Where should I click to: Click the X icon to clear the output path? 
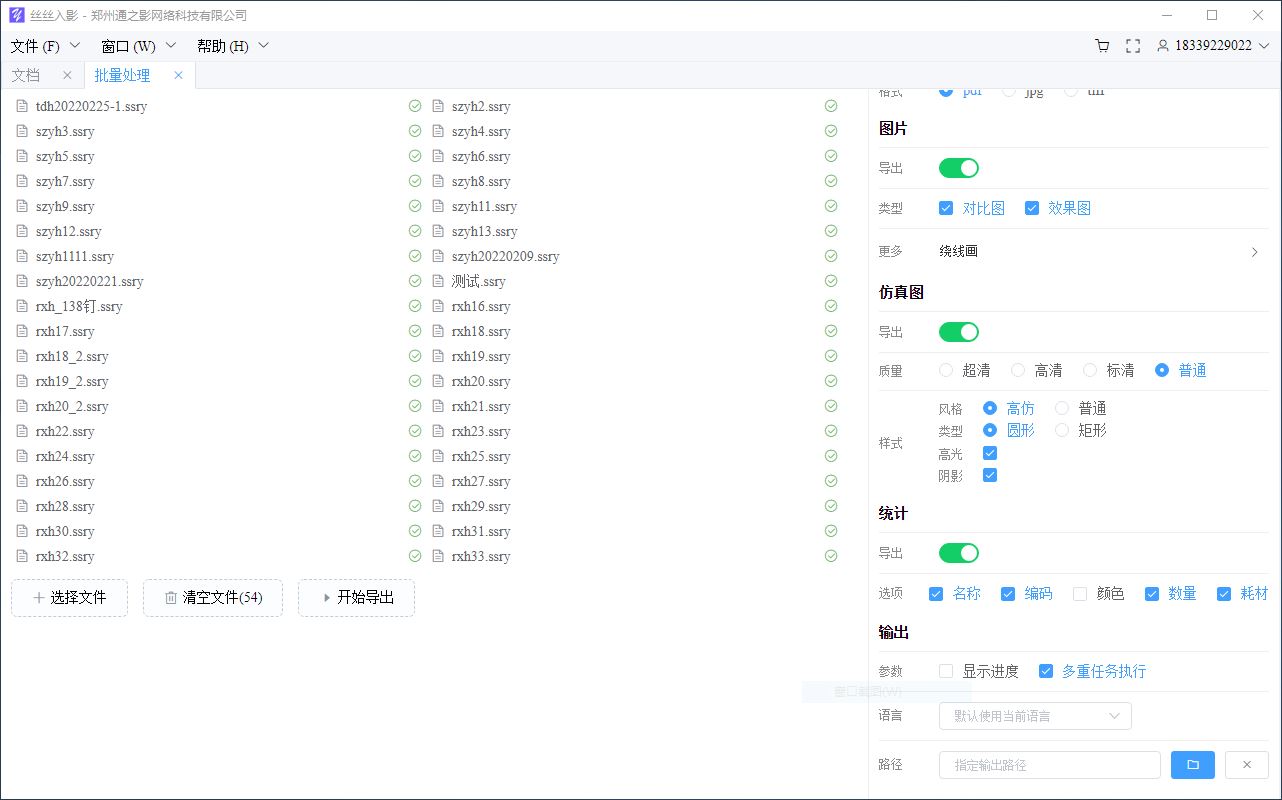pos(1247,764)
